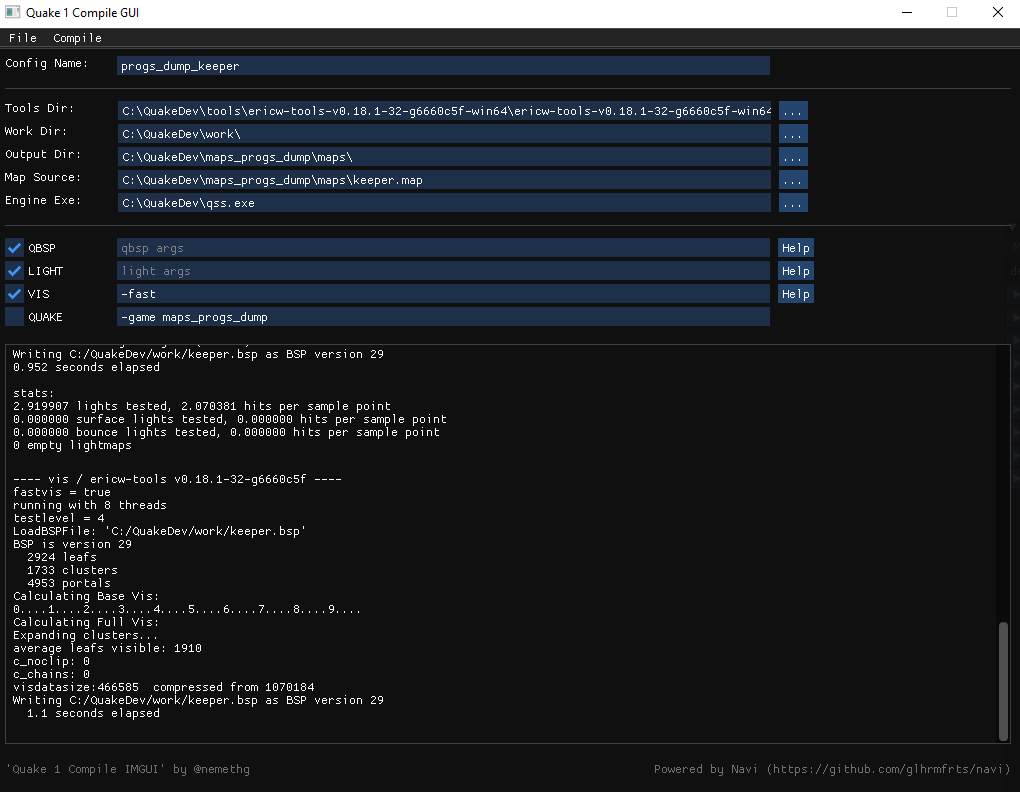The width and height of the screenshot is (1020, 792).
Task: Disable the LIGHT compile stage
Action: [13, 270]
